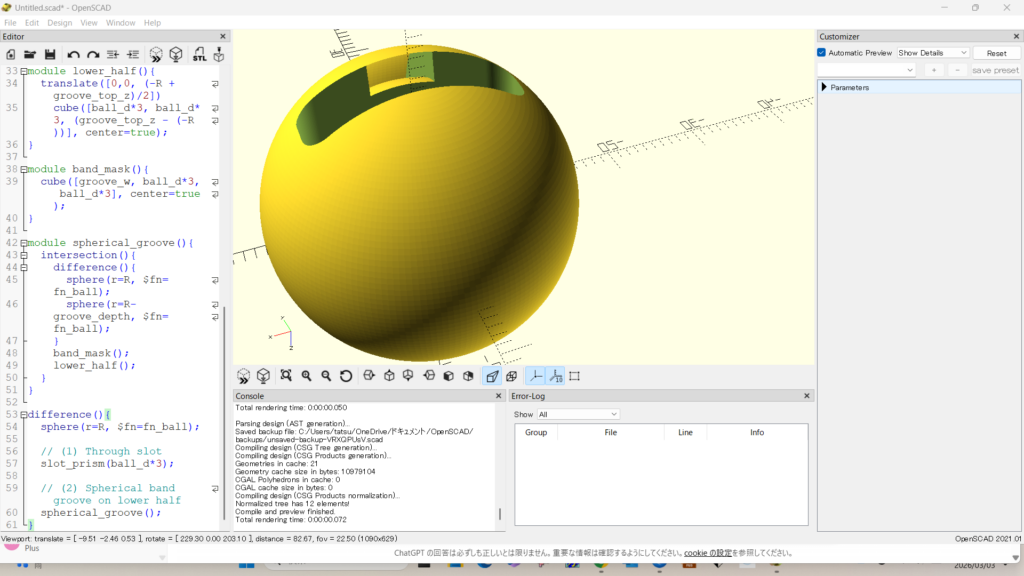1024x576 pixels.
Task: Open the Design menu
Action: (60, 22)
